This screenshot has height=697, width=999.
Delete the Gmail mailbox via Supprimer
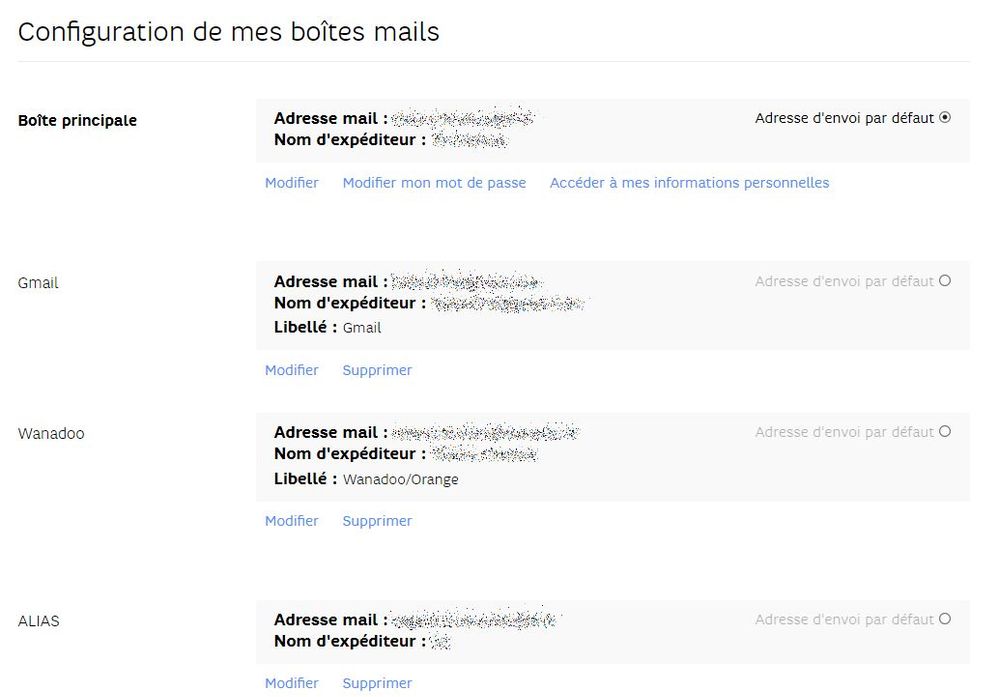(377, 370)
